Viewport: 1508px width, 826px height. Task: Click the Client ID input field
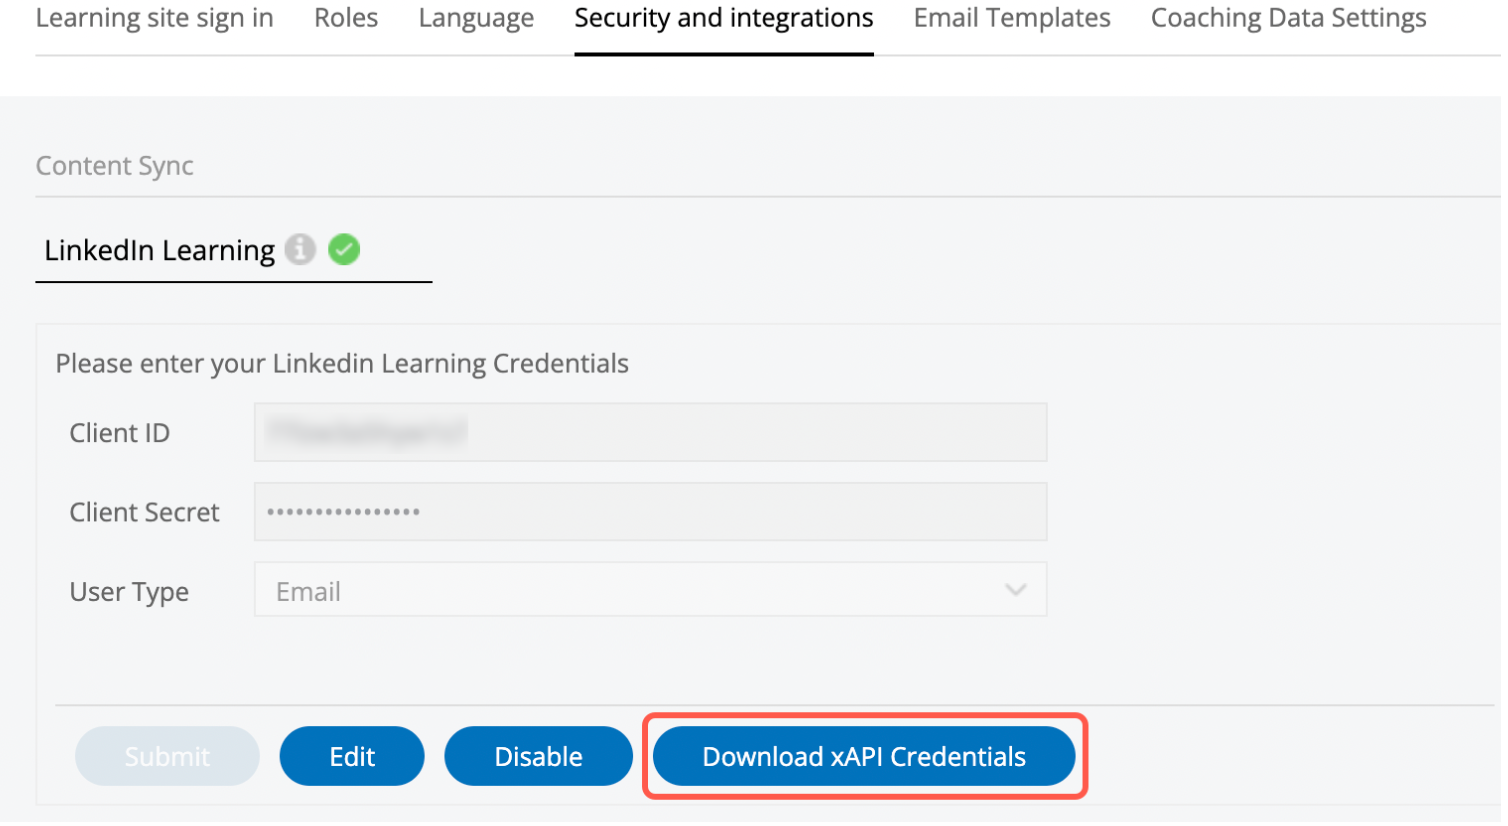click(650, 432)
